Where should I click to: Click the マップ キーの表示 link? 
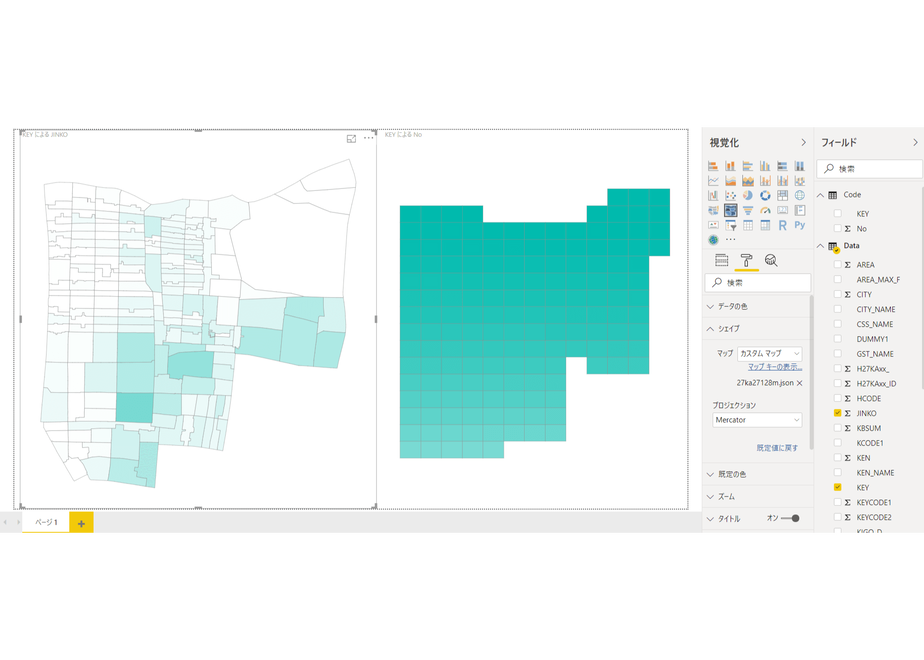tap(775, 367)
